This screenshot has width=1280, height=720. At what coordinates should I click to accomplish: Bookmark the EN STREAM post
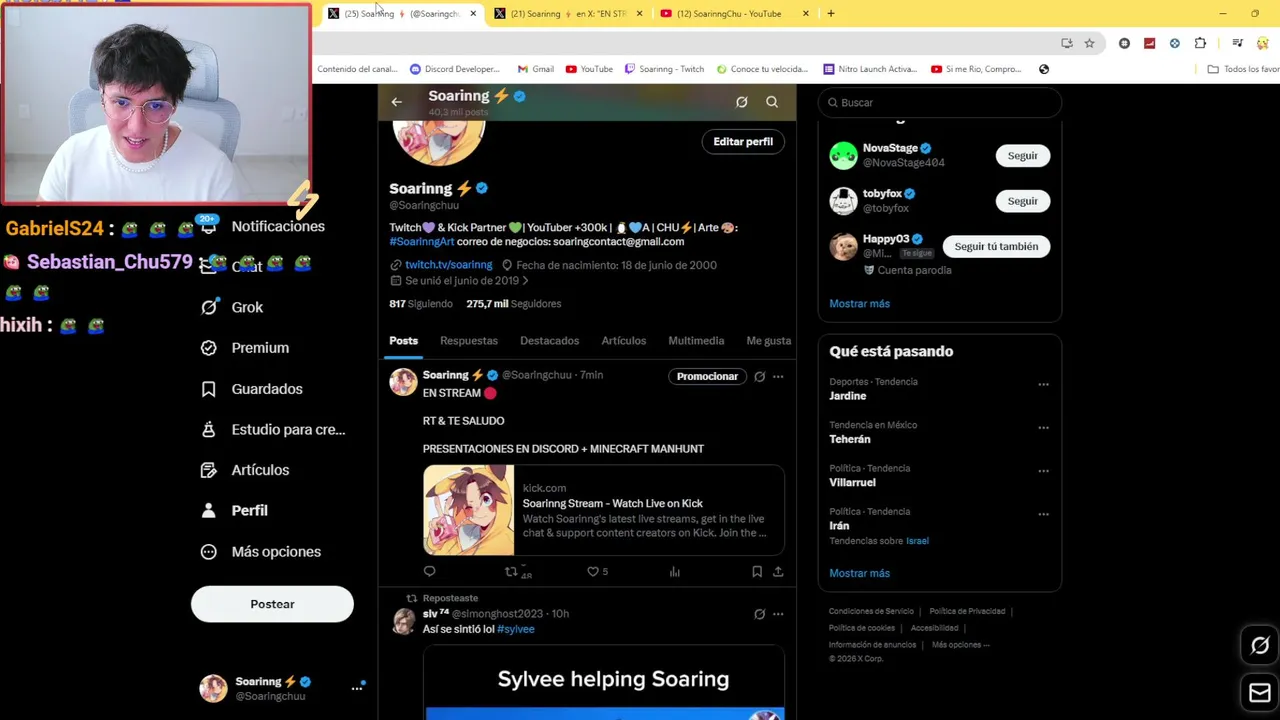pos(757,572)
